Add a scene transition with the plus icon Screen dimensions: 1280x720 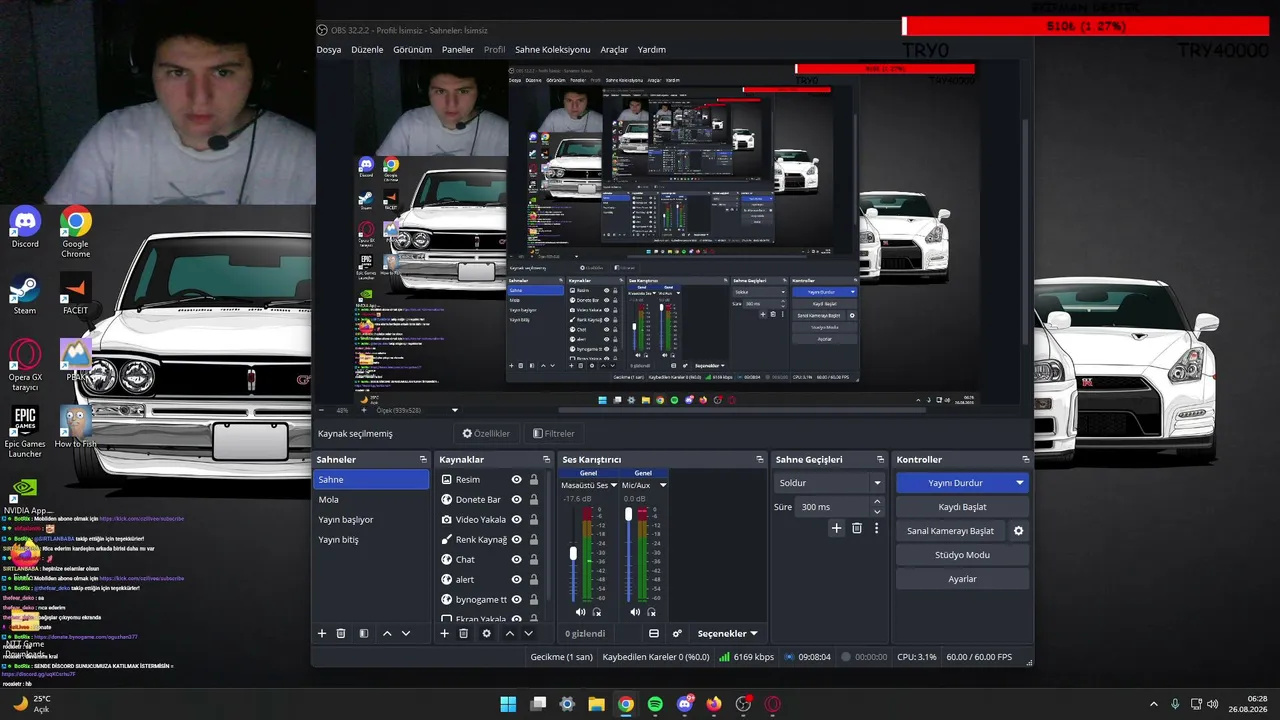pos(837,528)
